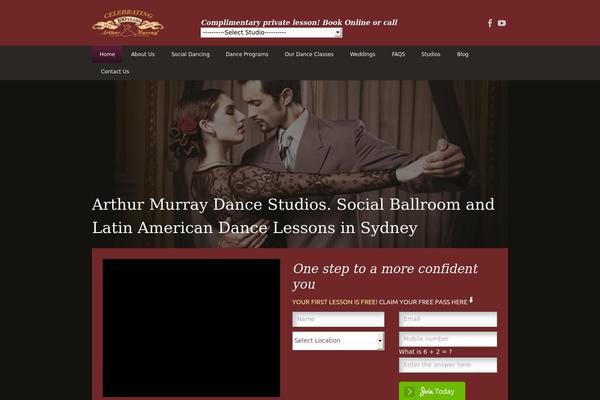The height and width of the screenshot is (400, 600).
Task: Click the Mobile number field
Action: (448, 339)
